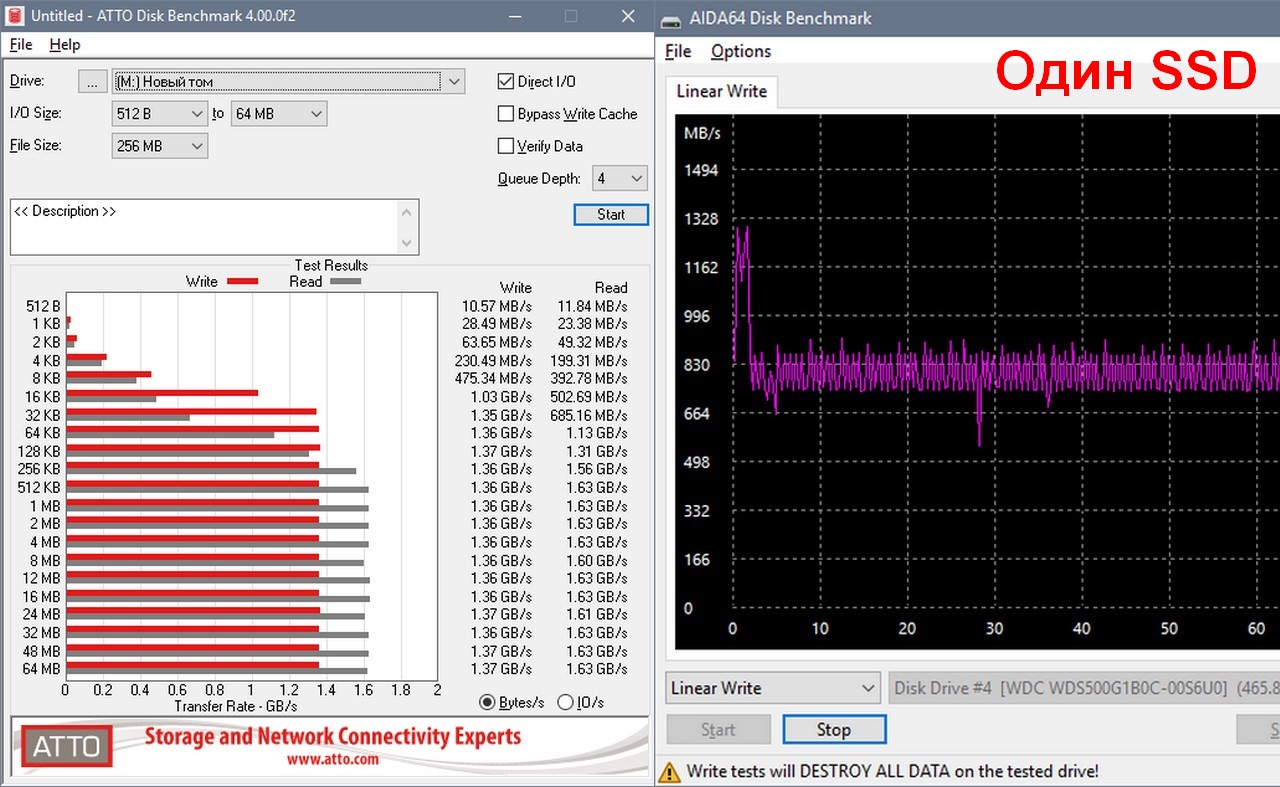Uncheck the Direct I/O checkbox
The width and height of the screenshot is (1280, 787).
click(506, 82)
